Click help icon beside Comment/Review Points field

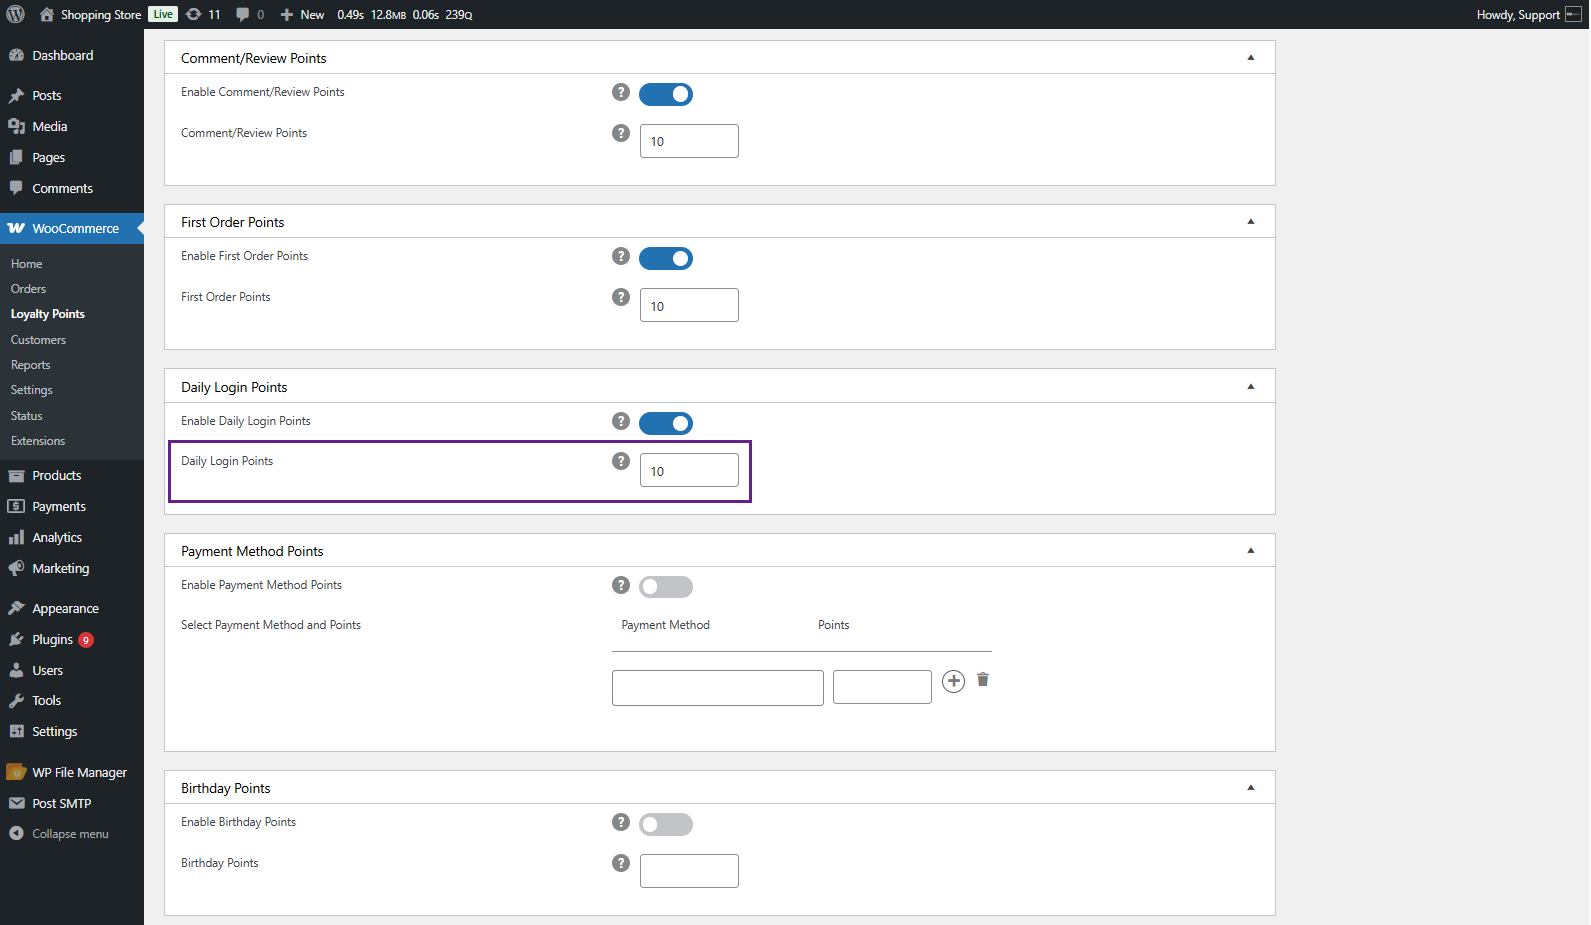pyautogui.click(x=621, y=133)
